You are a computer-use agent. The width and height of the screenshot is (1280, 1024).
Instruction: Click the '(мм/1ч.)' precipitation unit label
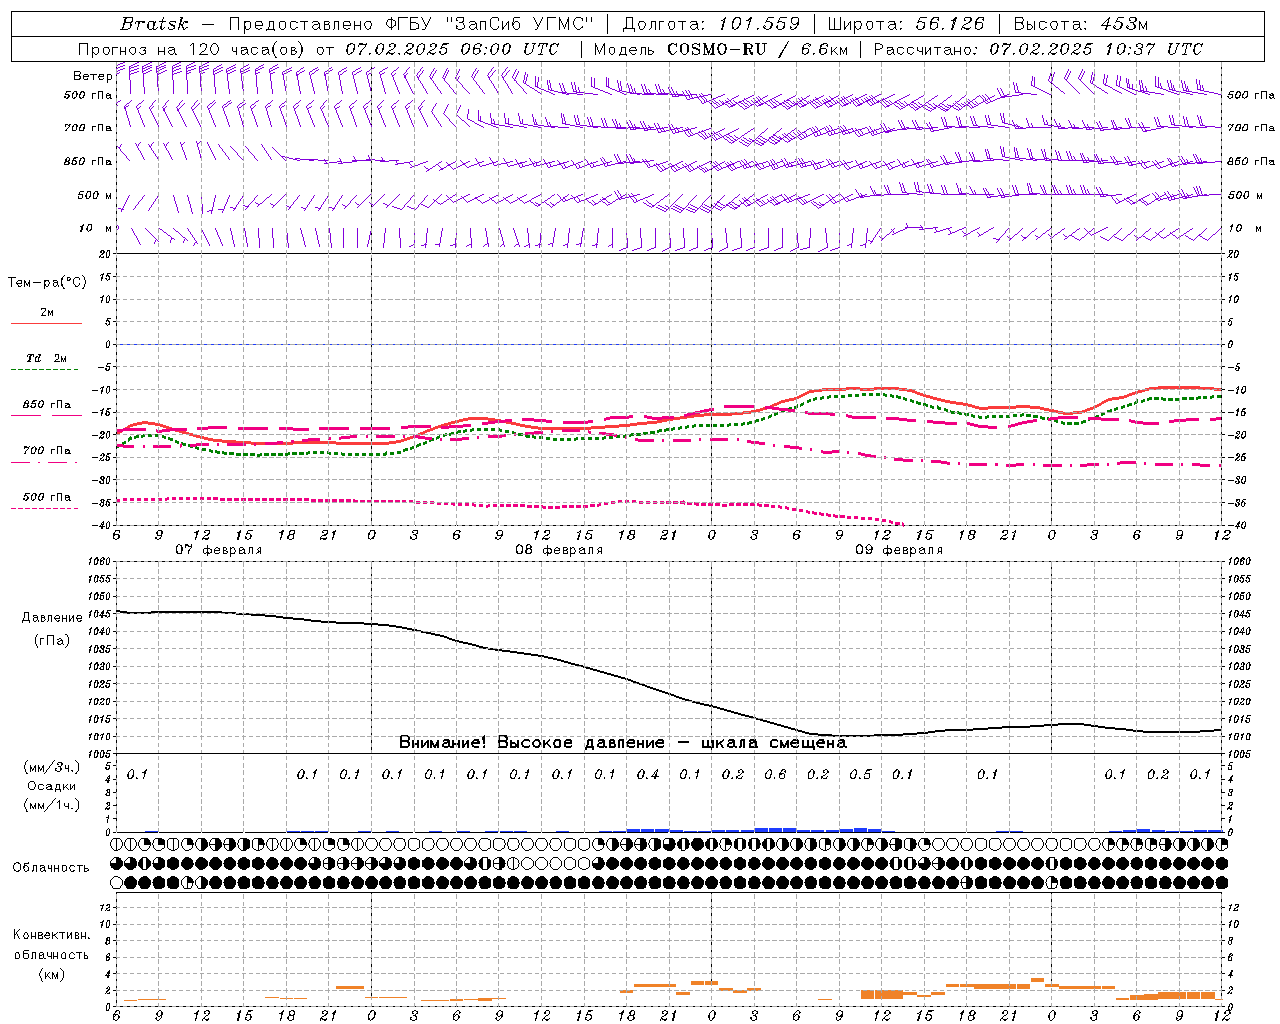tap(51, 805)
